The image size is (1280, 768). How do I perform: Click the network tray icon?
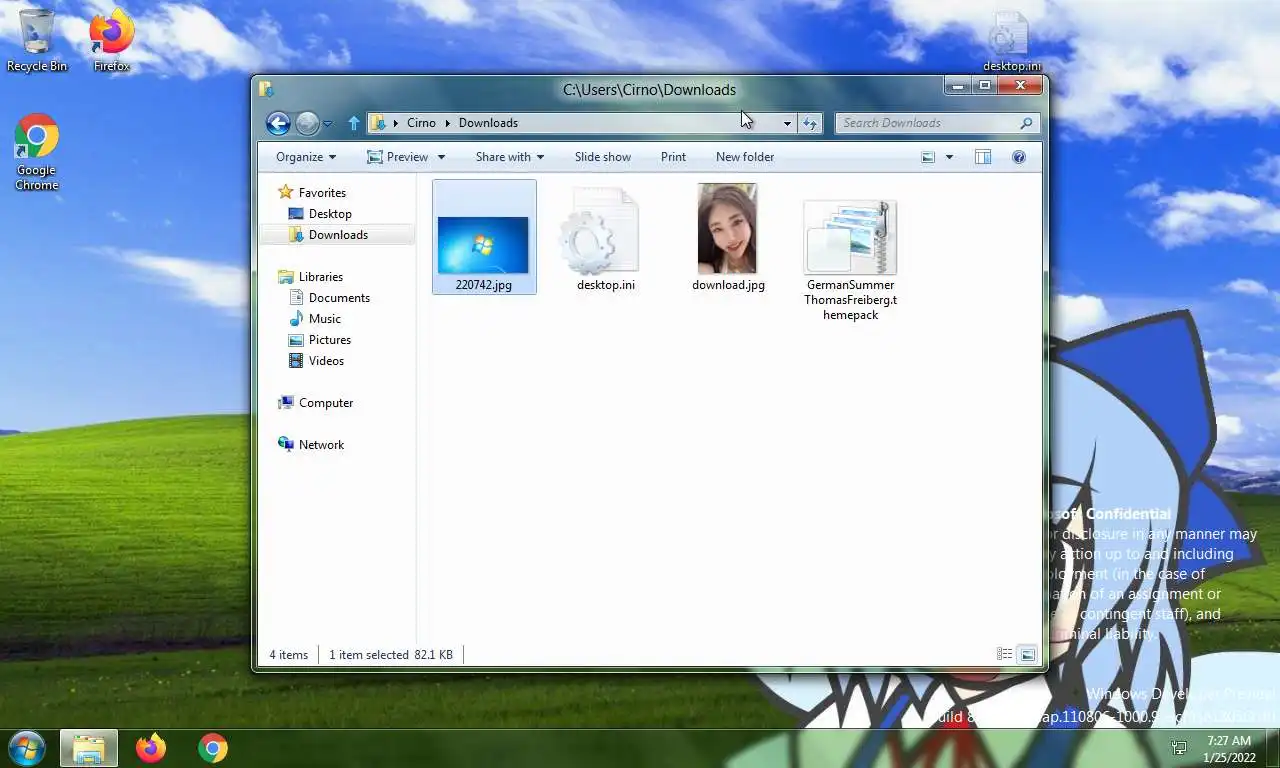pos(1179,748)
